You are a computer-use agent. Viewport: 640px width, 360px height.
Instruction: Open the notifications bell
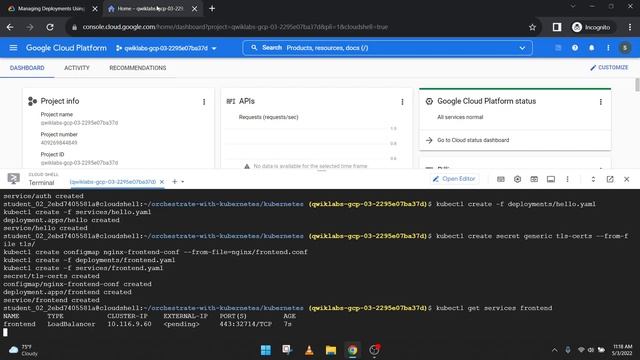591,48
